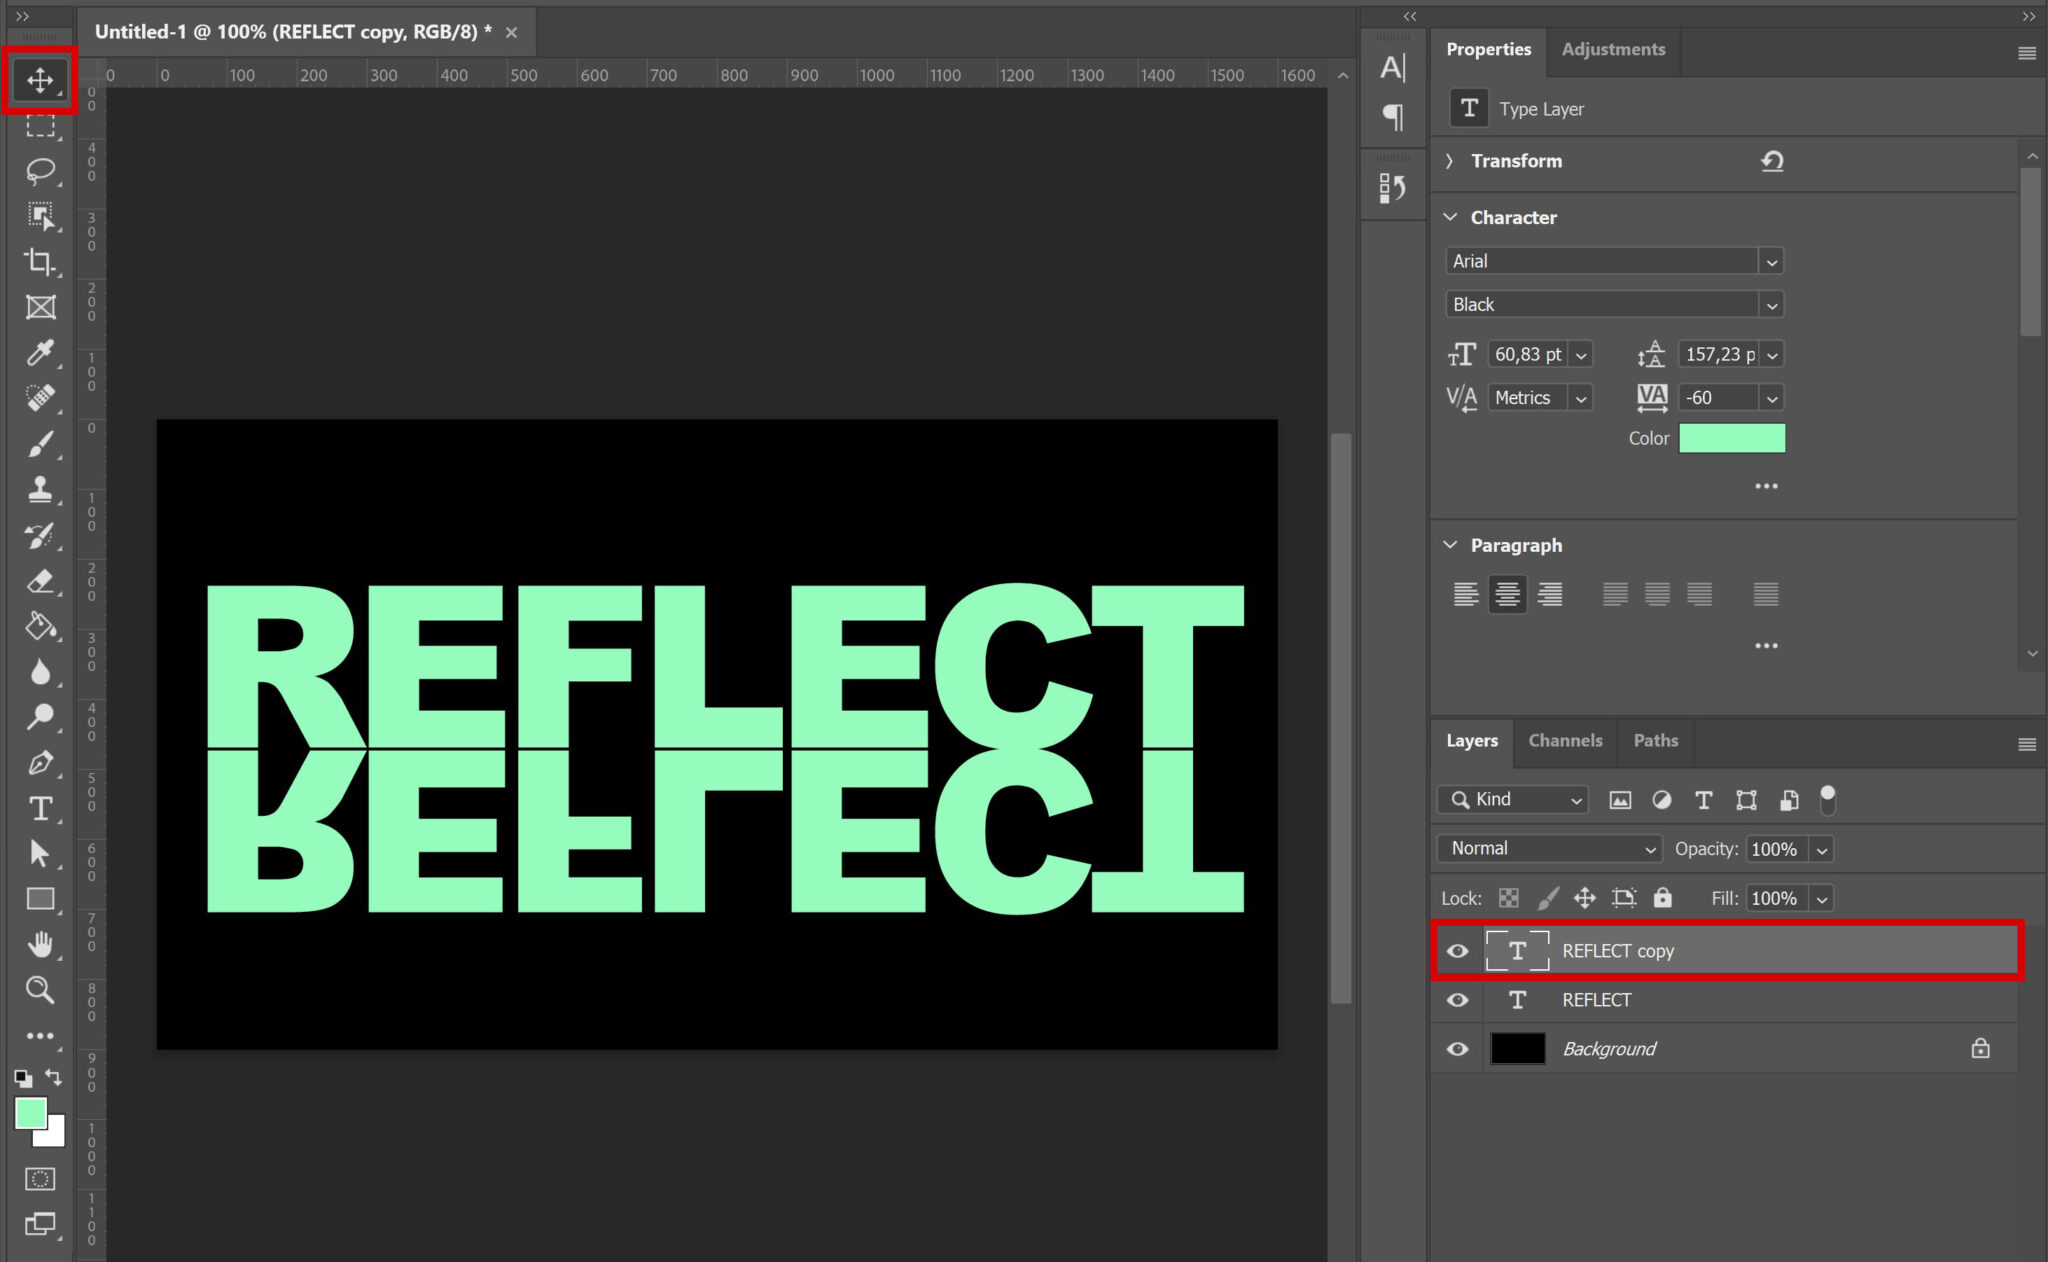Apply center text alignment
This screenshot has width=2048, height=1262.
(x=1507, y=593)
